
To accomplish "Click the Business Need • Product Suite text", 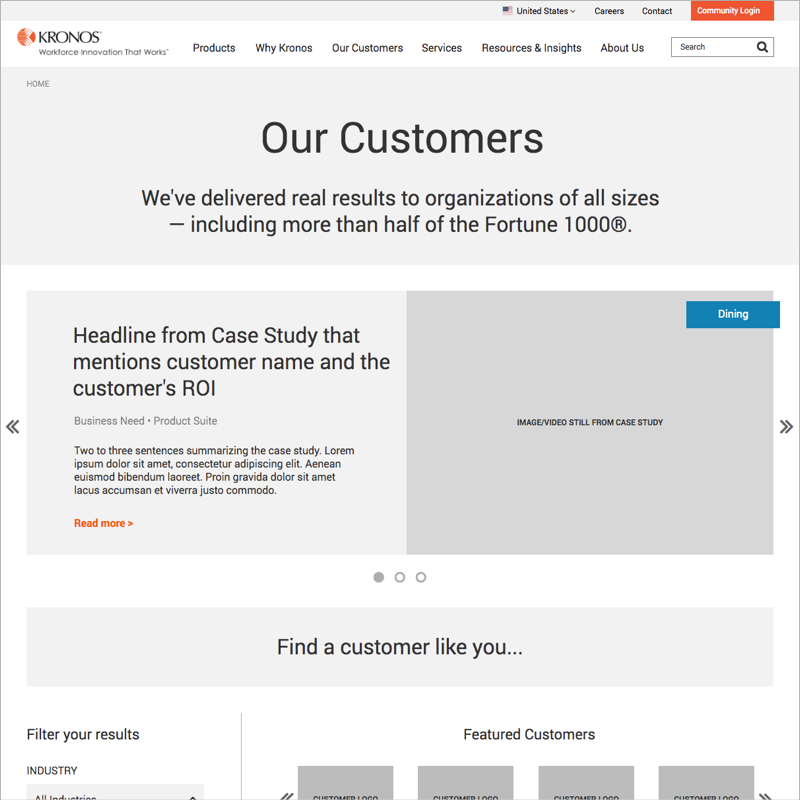I will click(145, 421).
